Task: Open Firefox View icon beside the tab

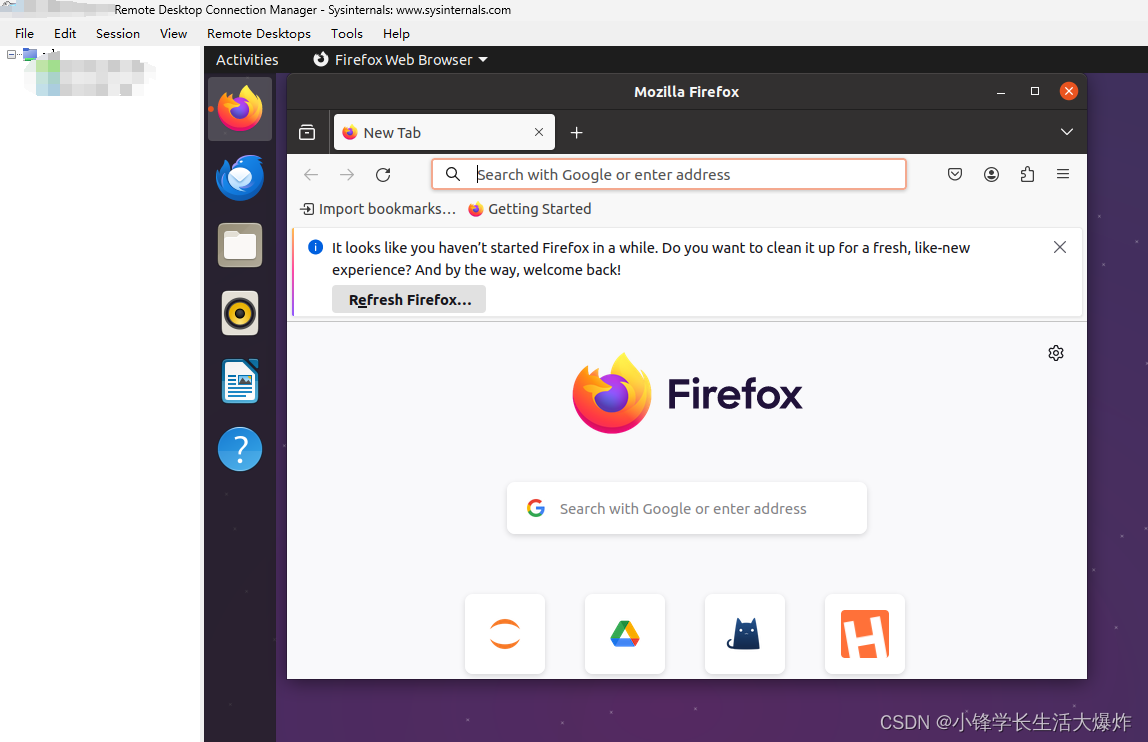Action: (x=308, y=133)
